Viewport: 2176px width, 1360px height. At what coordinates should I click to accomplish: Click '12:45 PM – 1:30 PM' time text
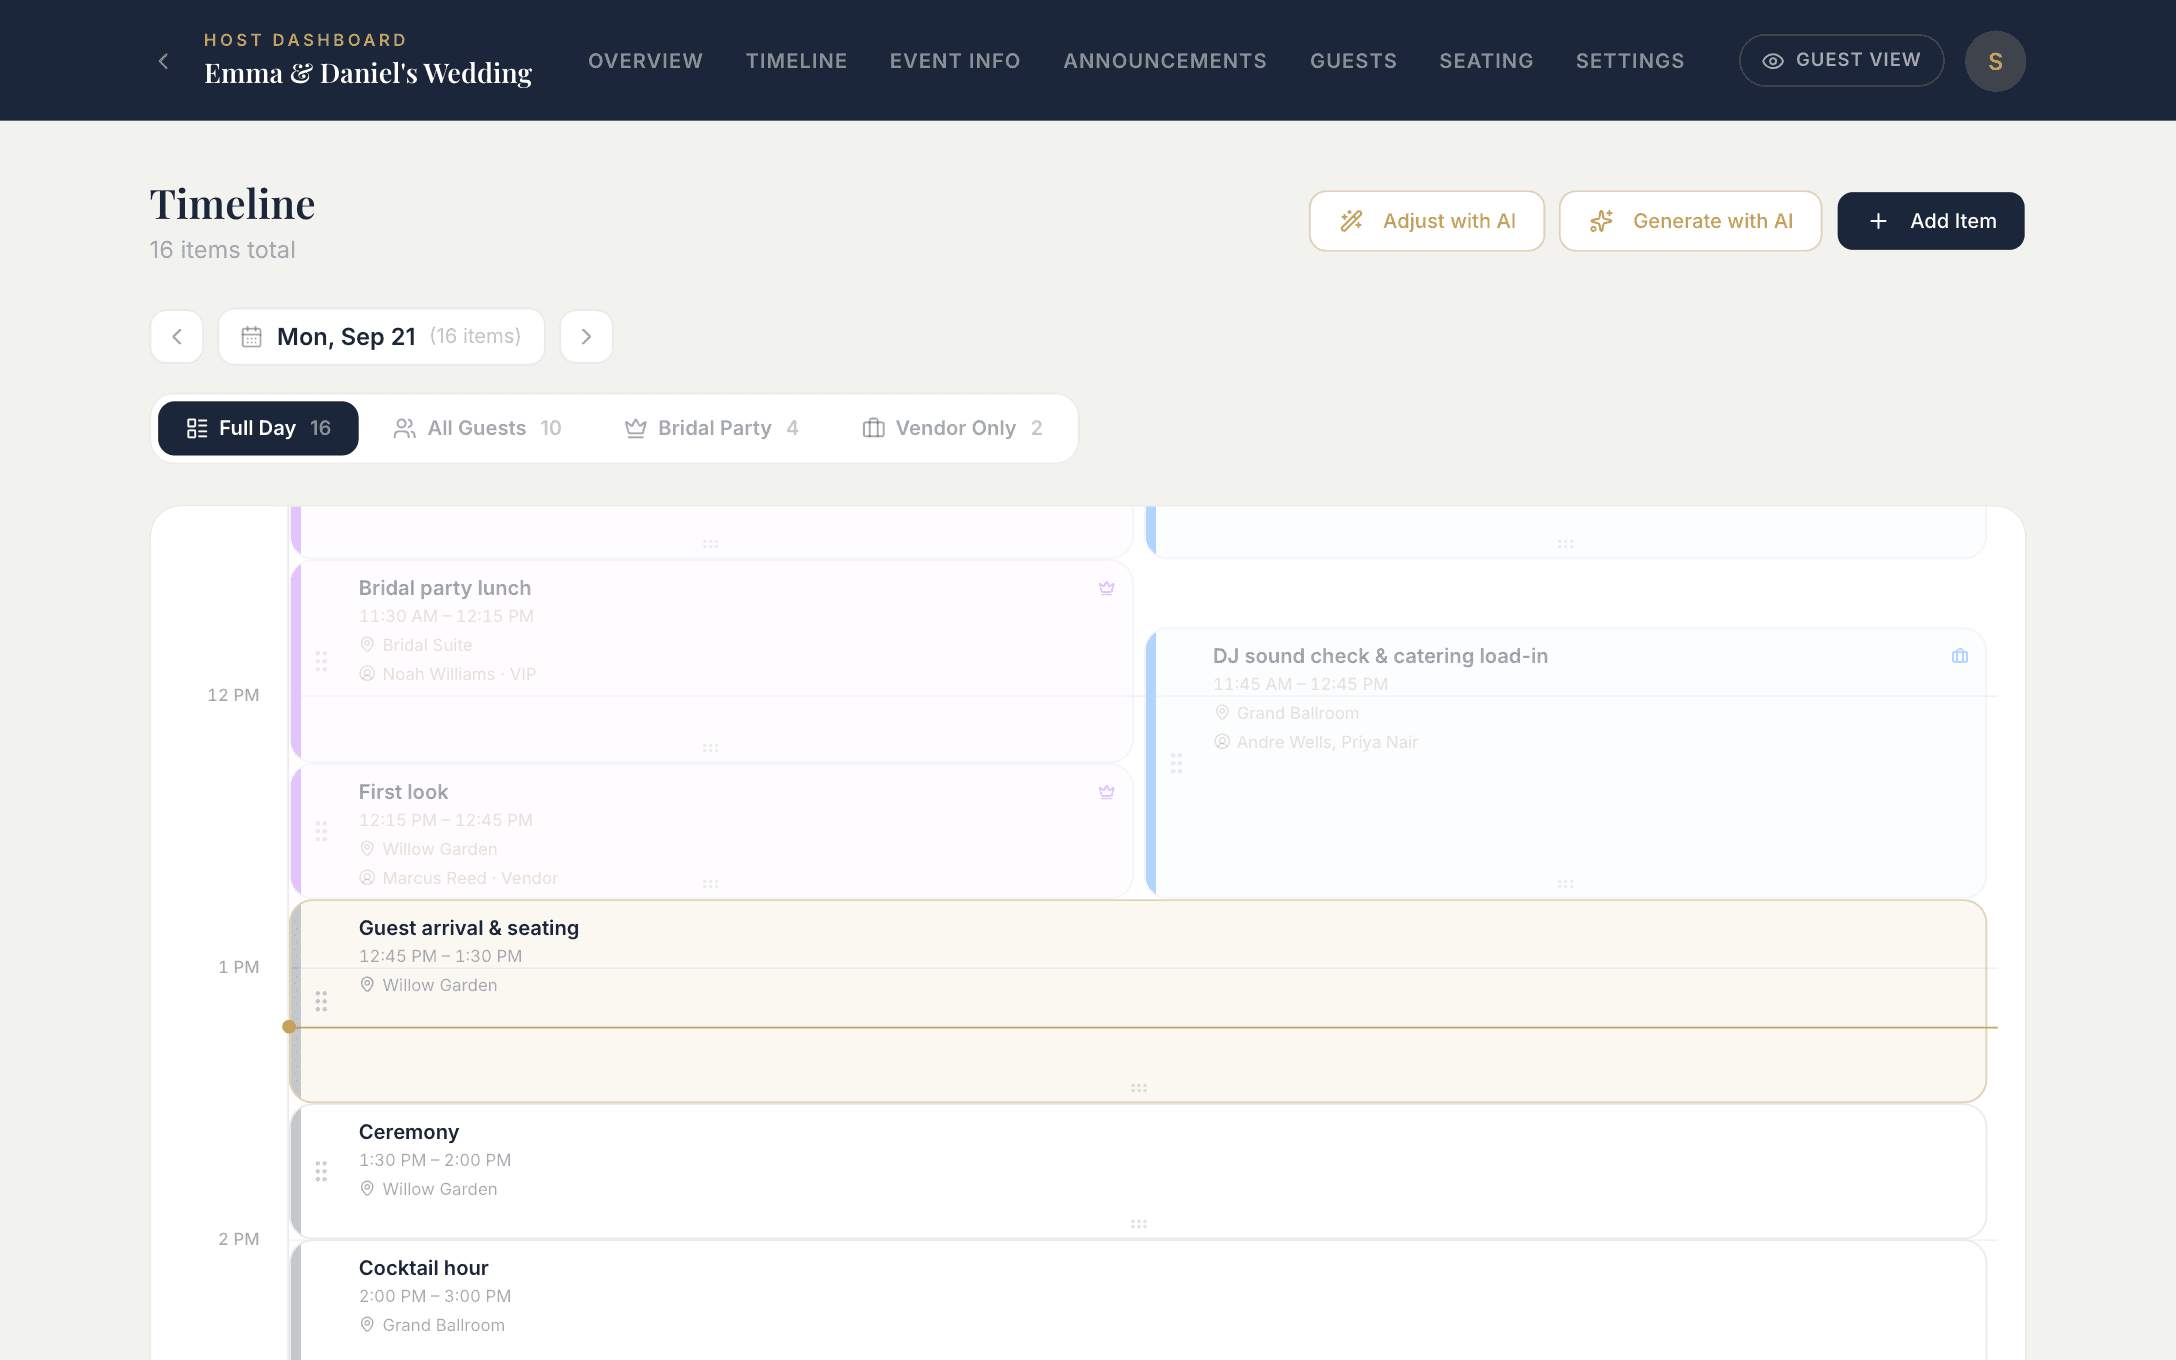point(440,956)
